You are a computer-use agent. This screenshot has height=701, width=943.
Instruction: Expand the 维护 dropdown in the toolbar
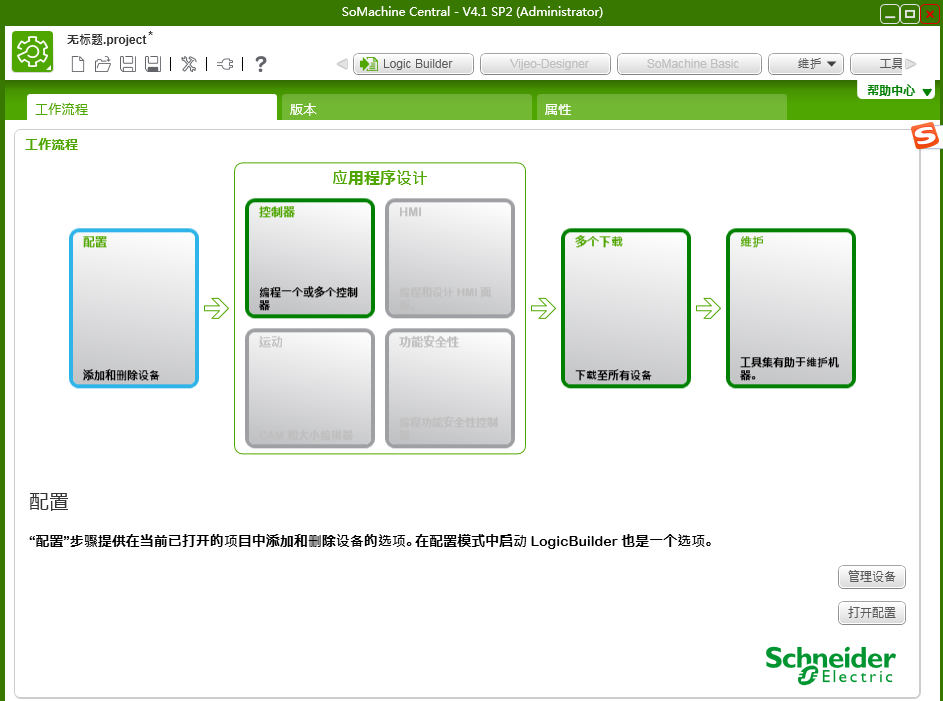tap(806, 64)
